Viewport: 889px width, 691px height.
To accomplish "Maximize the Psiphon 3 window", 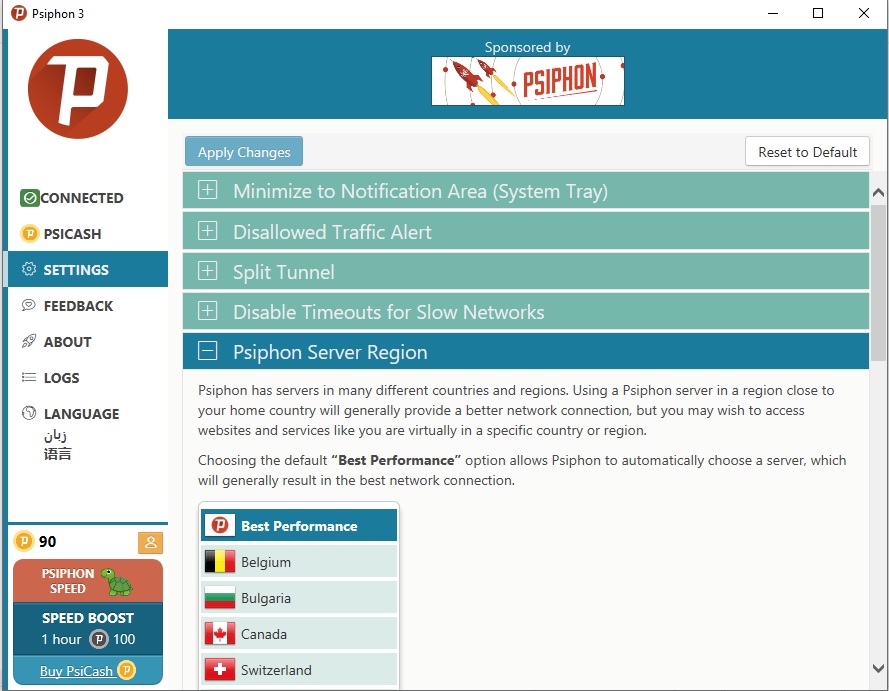I will (x=818, y=13).
